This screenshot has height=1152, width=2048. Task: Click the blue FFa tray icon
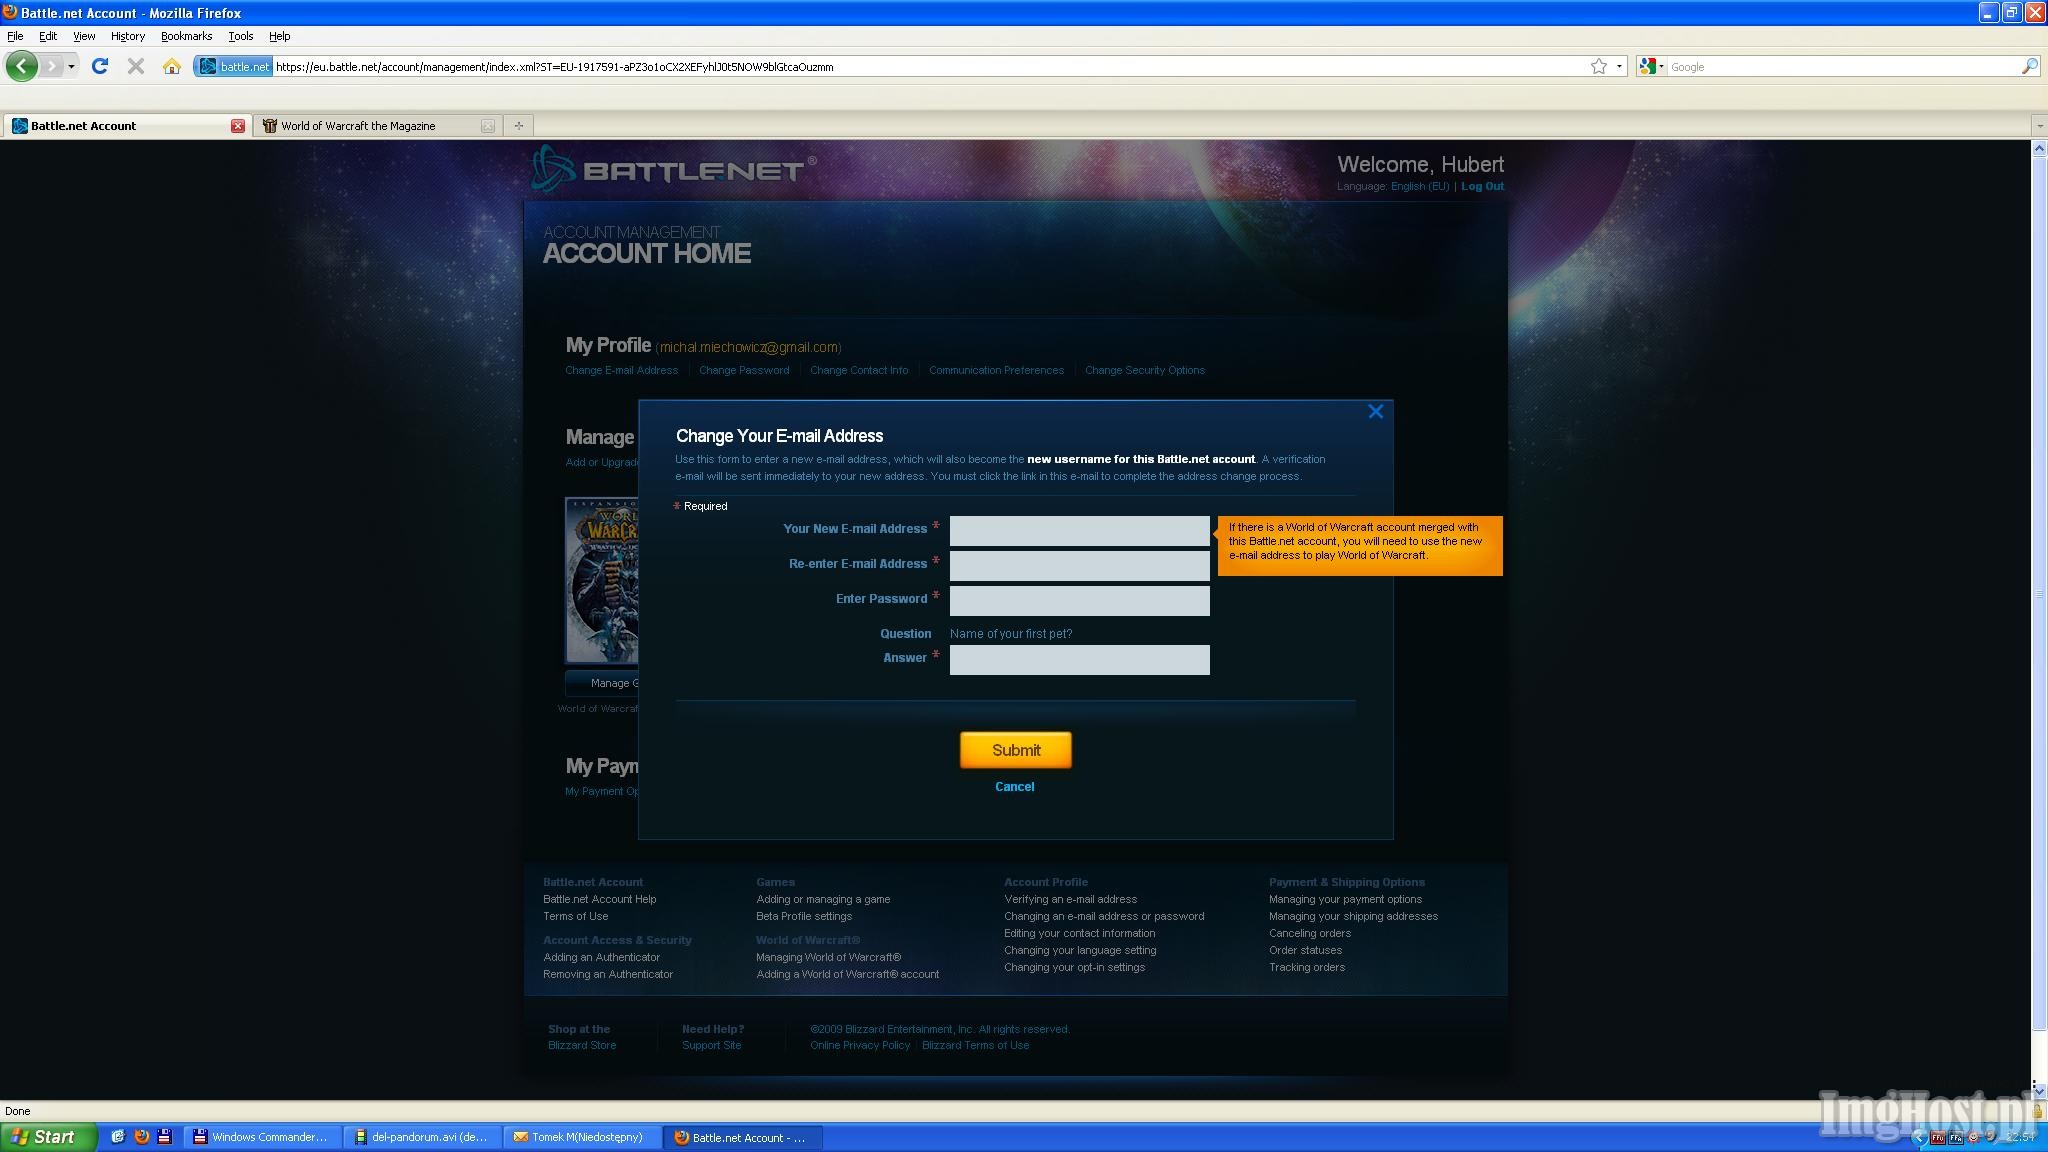[1955, 1137]
